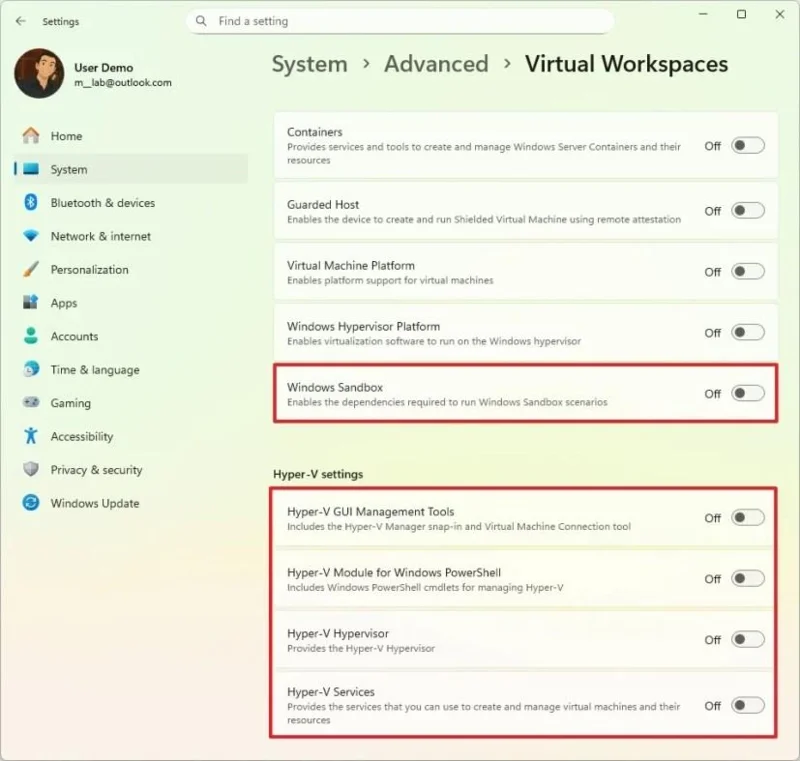
Task: Click the Apps icon in sidebar
Action: (x=31, y=302)
